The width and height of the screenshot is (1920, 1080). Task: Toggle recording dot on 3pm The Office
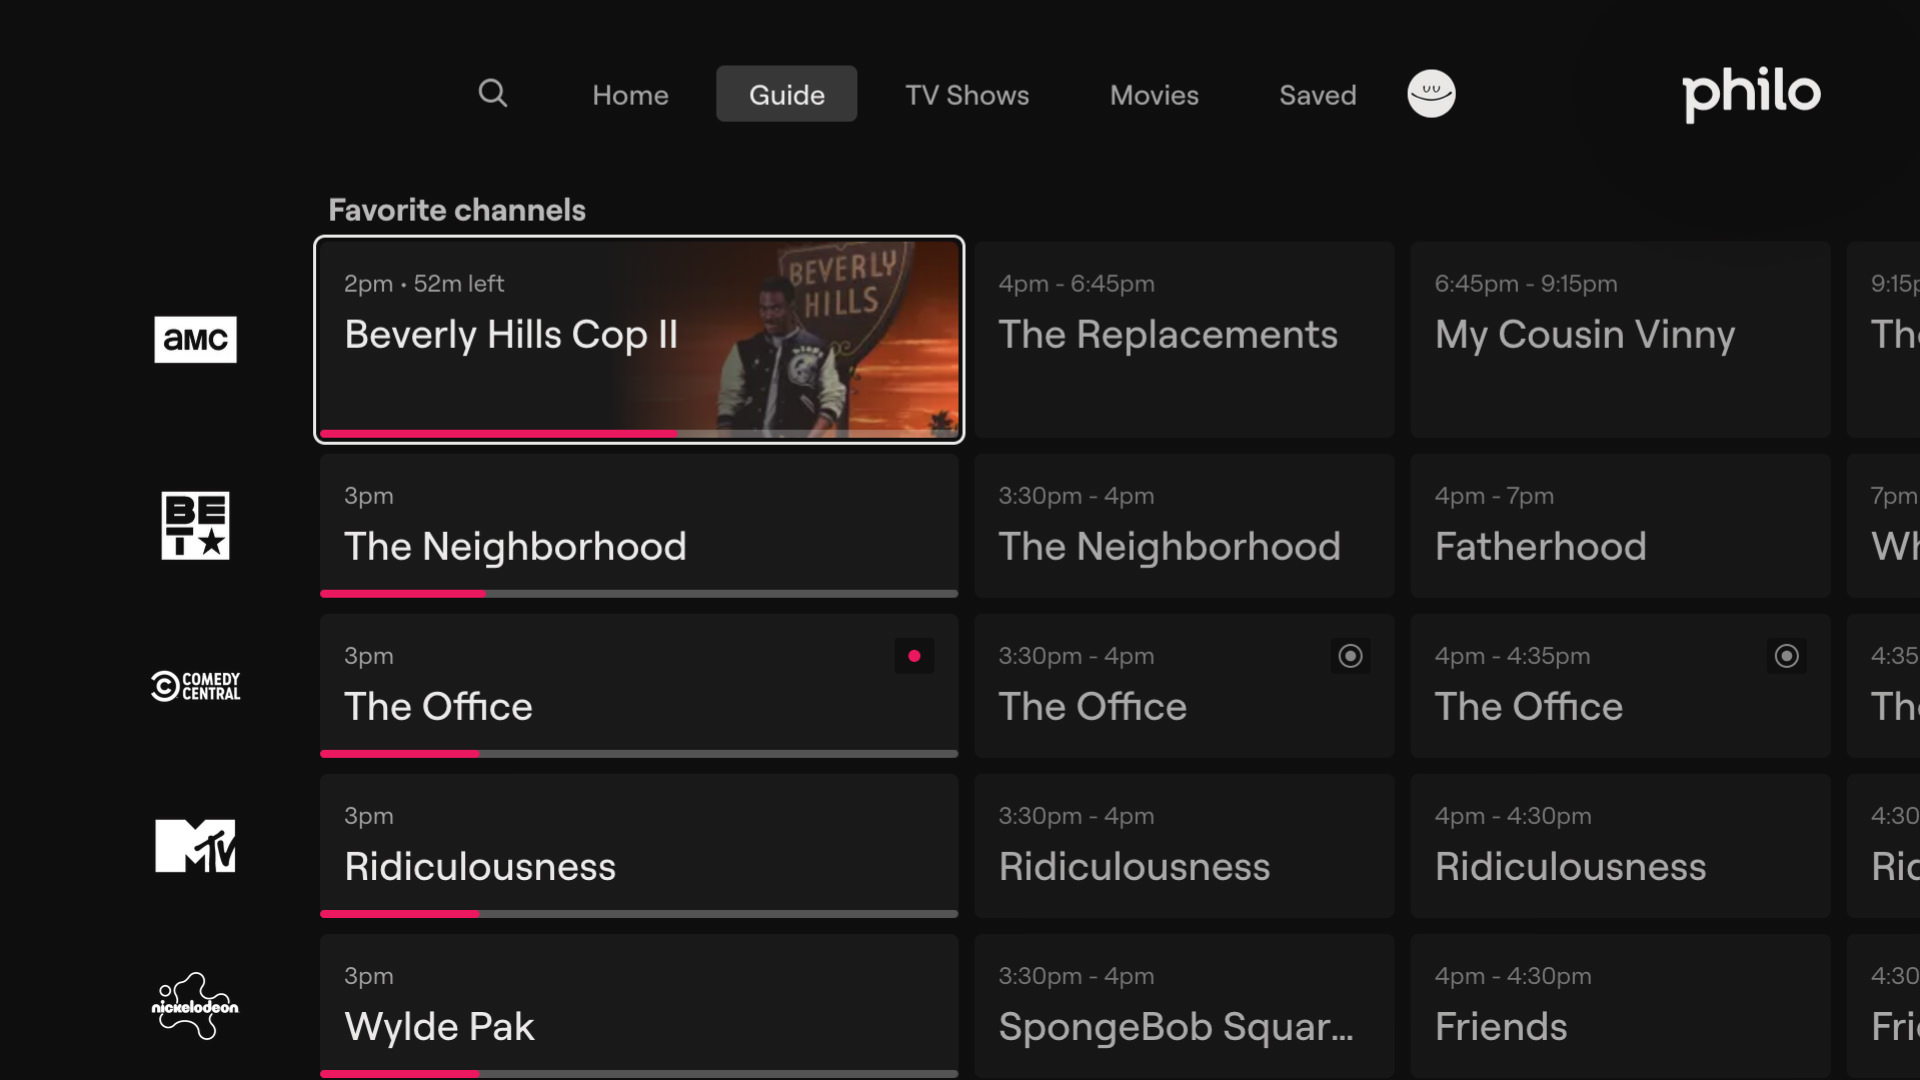point(913,656)
